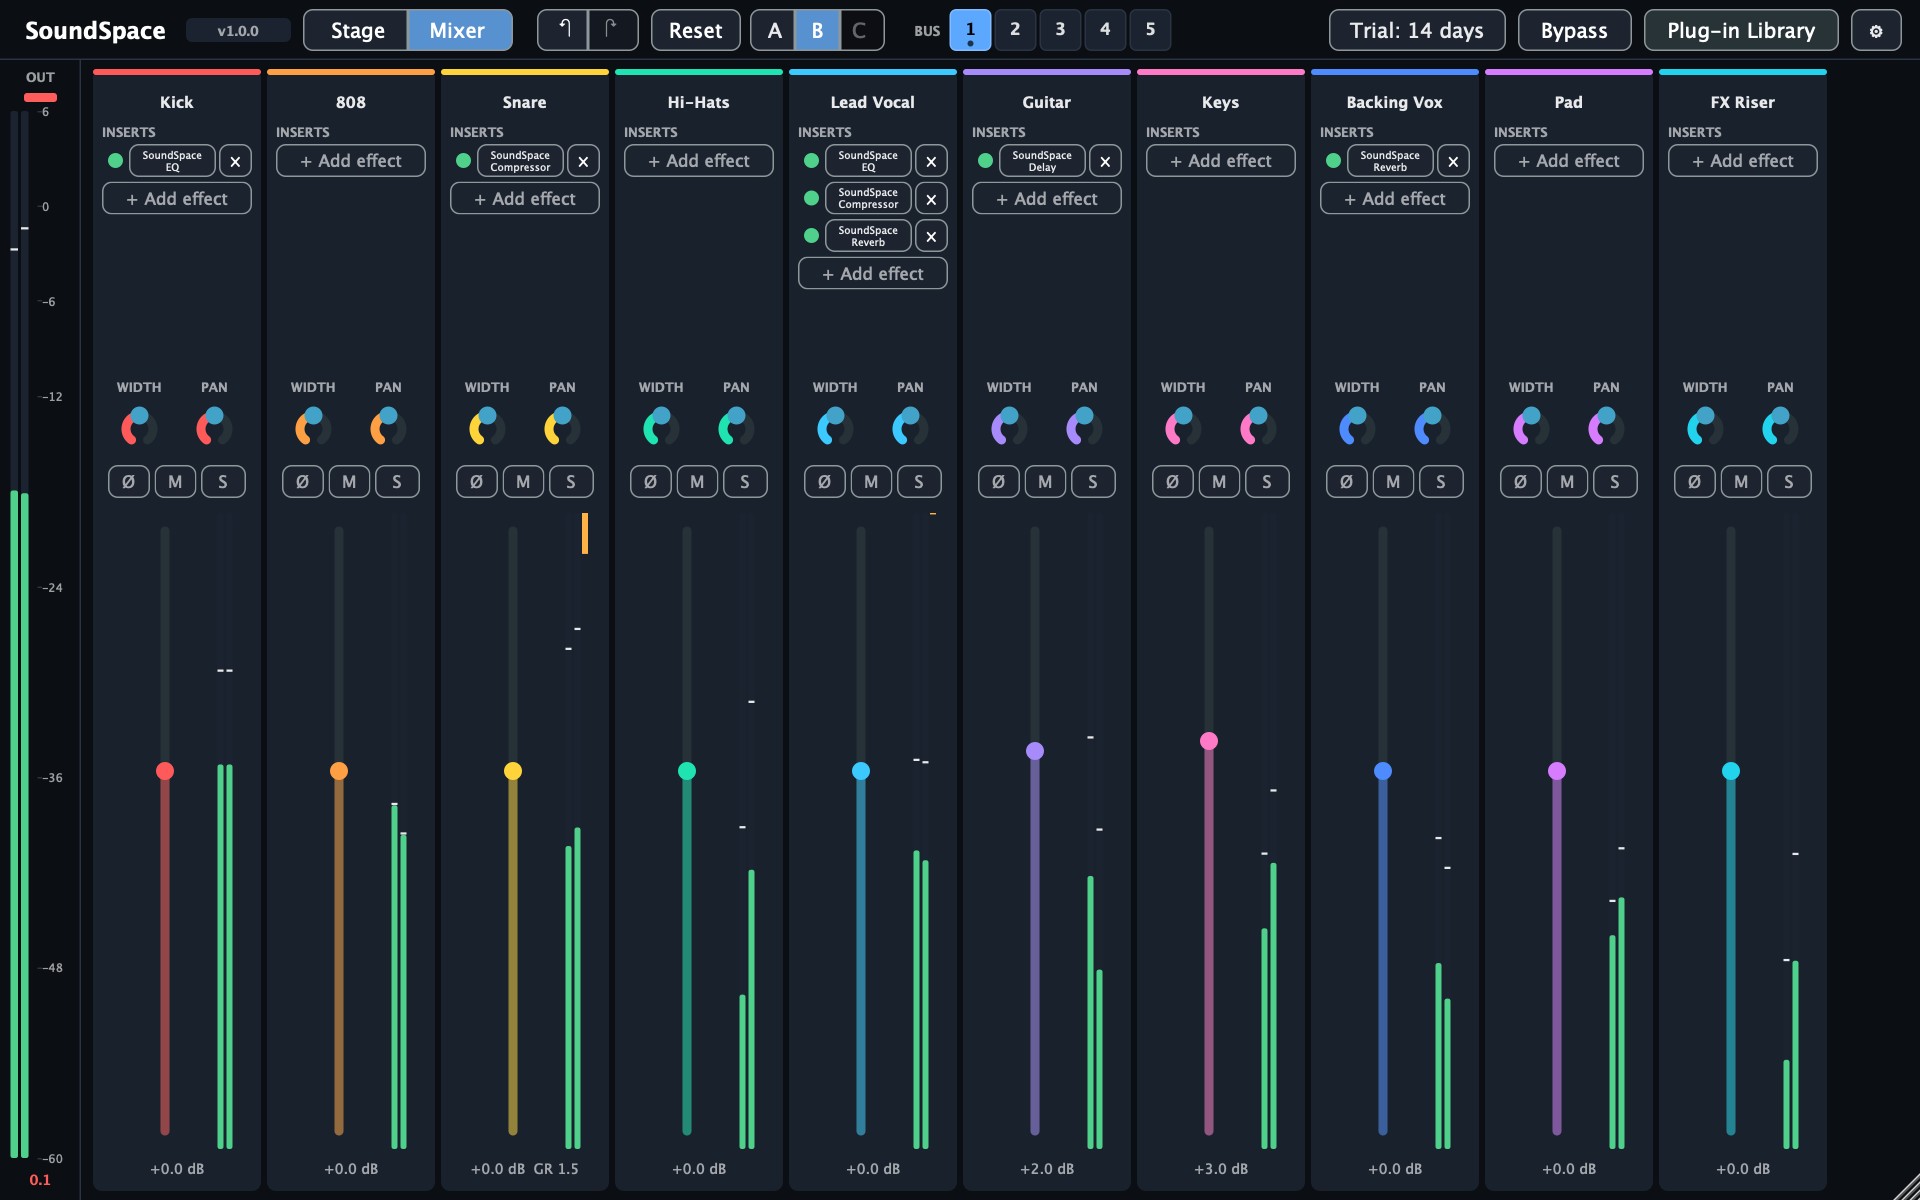Open settings gear icon
This screenshot has width=1920, height=1200.
pyautogui.click(x=1876, y=30)
